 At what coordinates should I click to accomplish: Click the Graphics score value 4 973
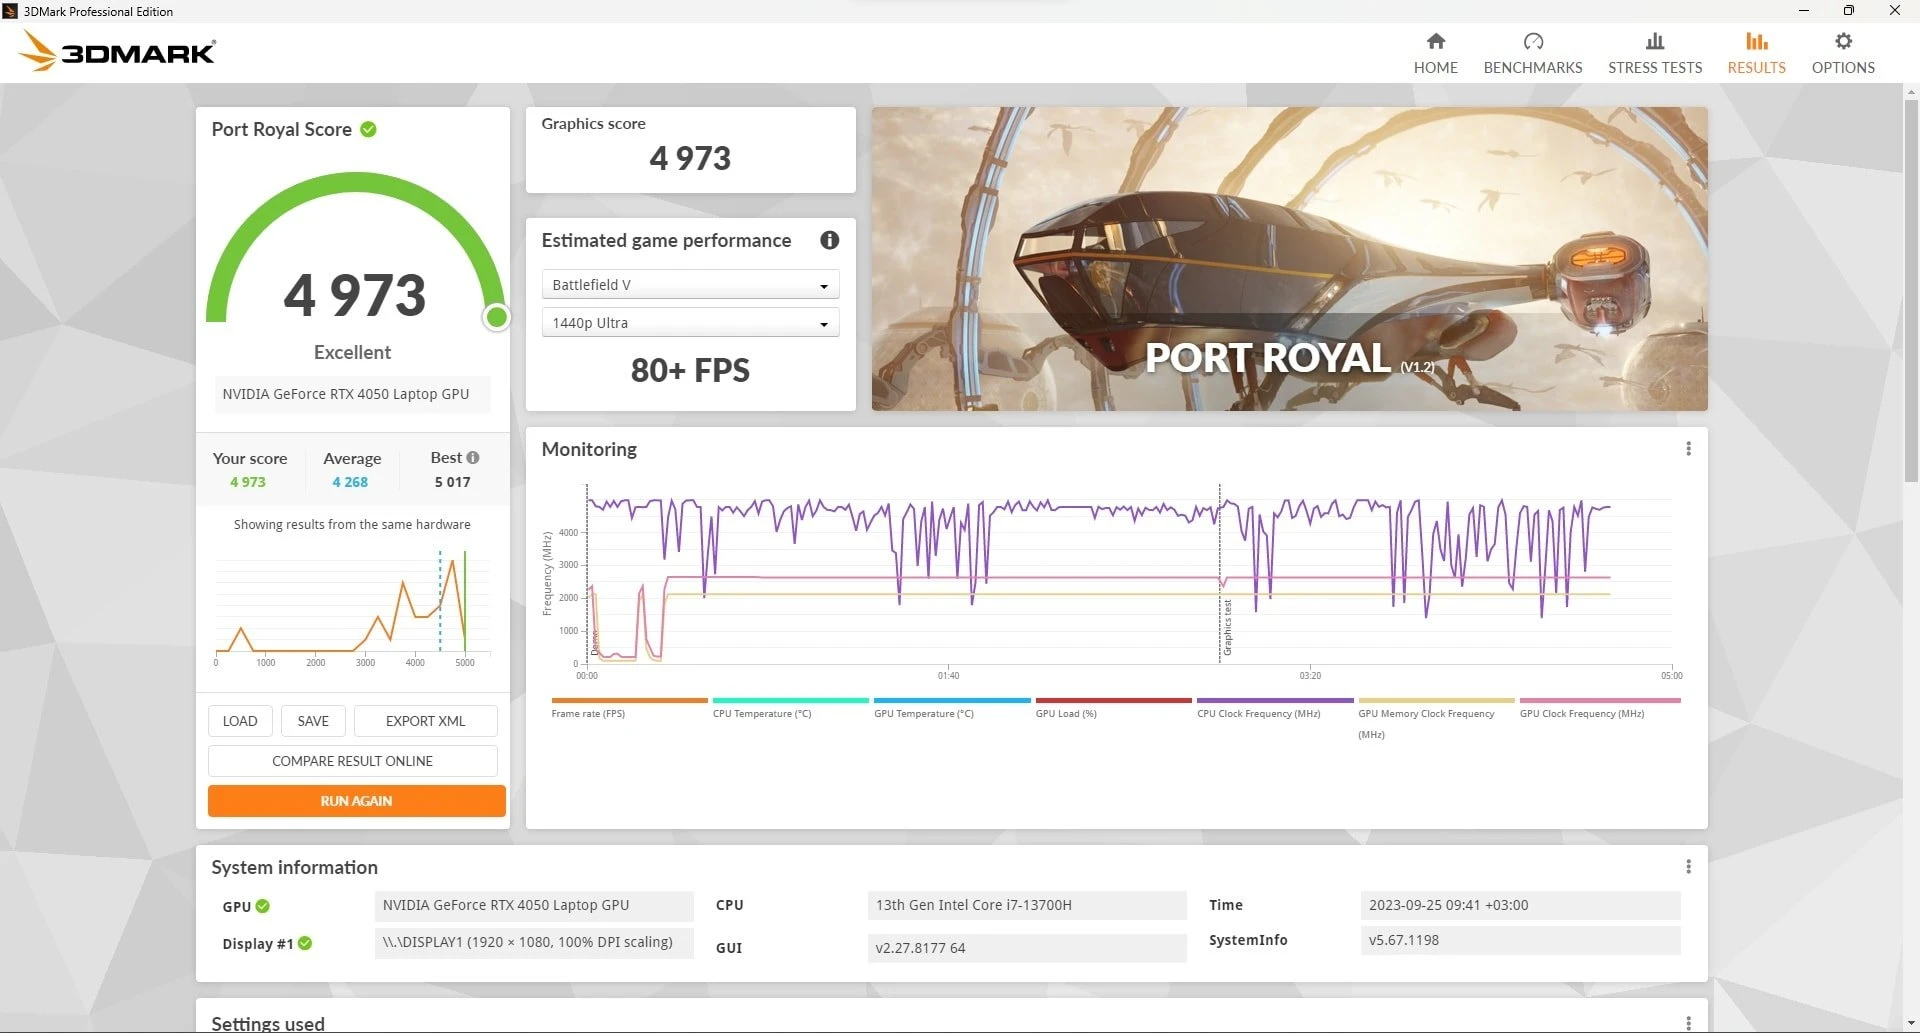[x=690, y=158]
